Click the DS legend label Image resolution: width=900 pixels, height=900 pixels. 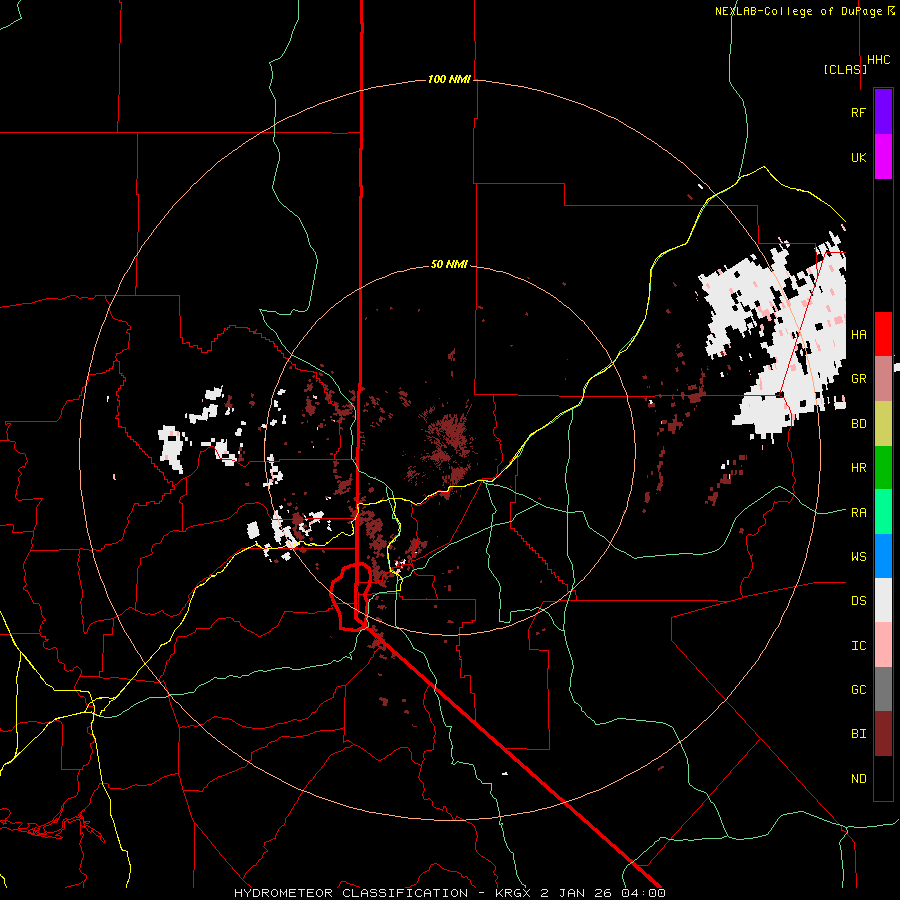coord(858,601)
